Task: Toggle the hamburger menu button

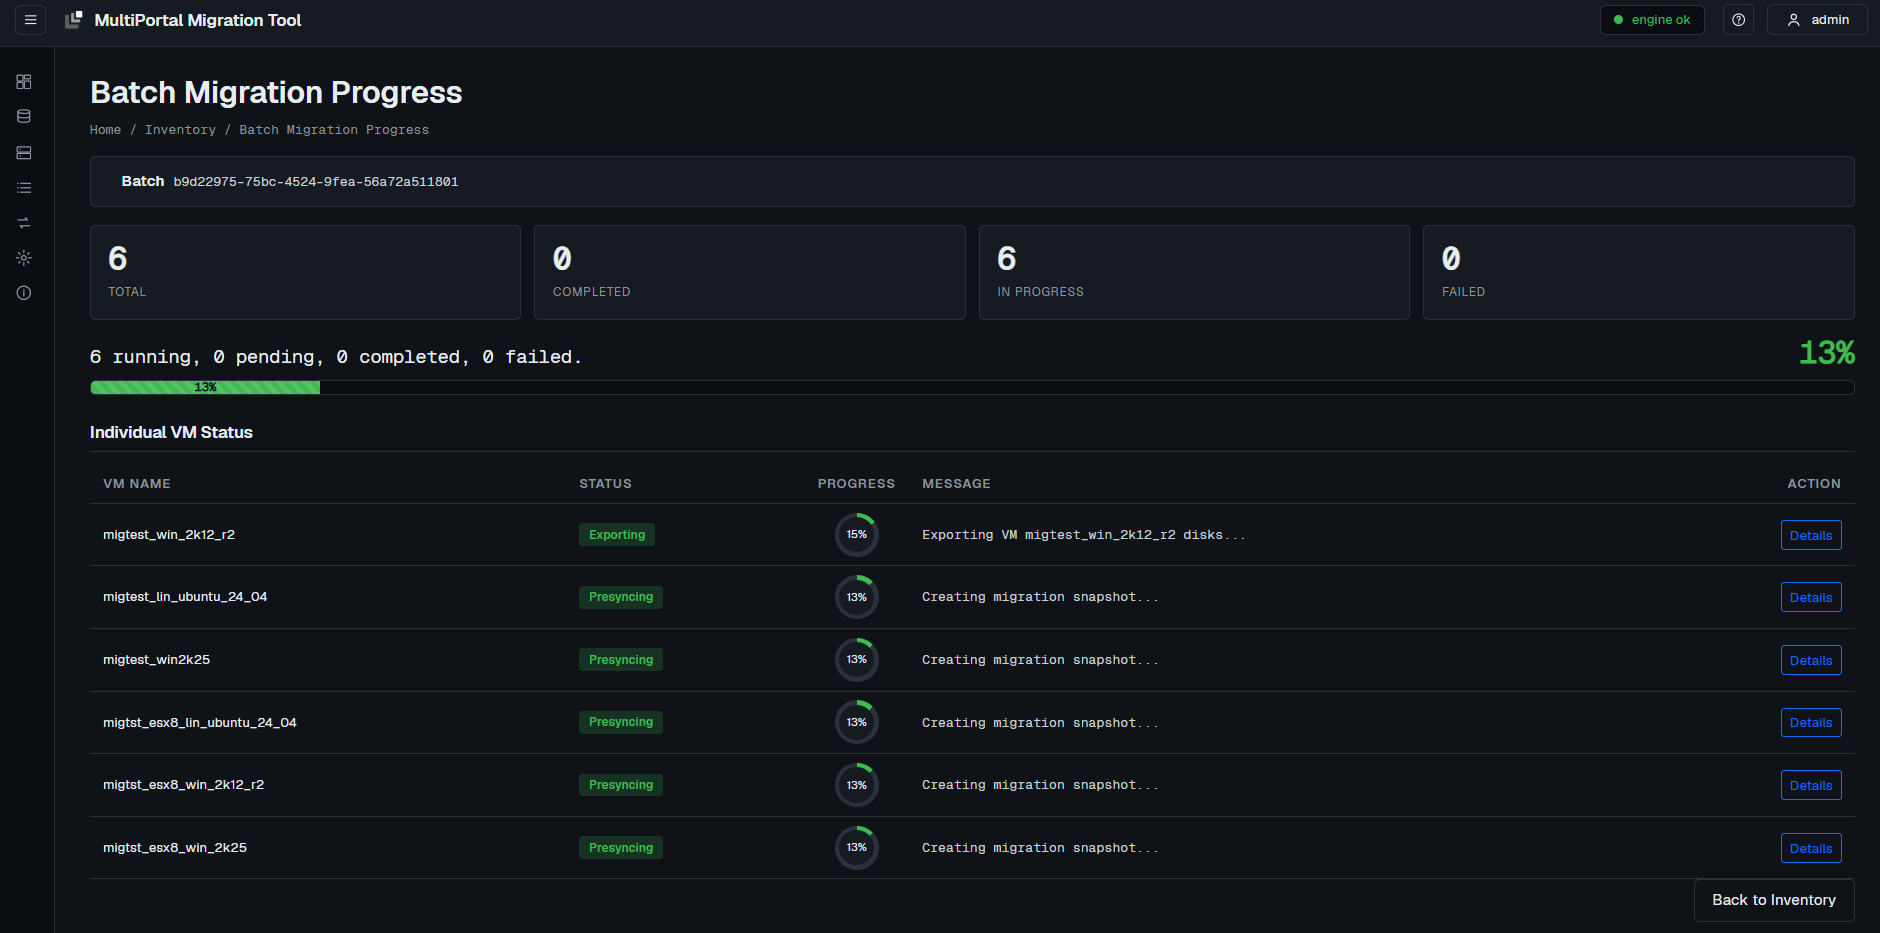Action: (x=30, y=20)
